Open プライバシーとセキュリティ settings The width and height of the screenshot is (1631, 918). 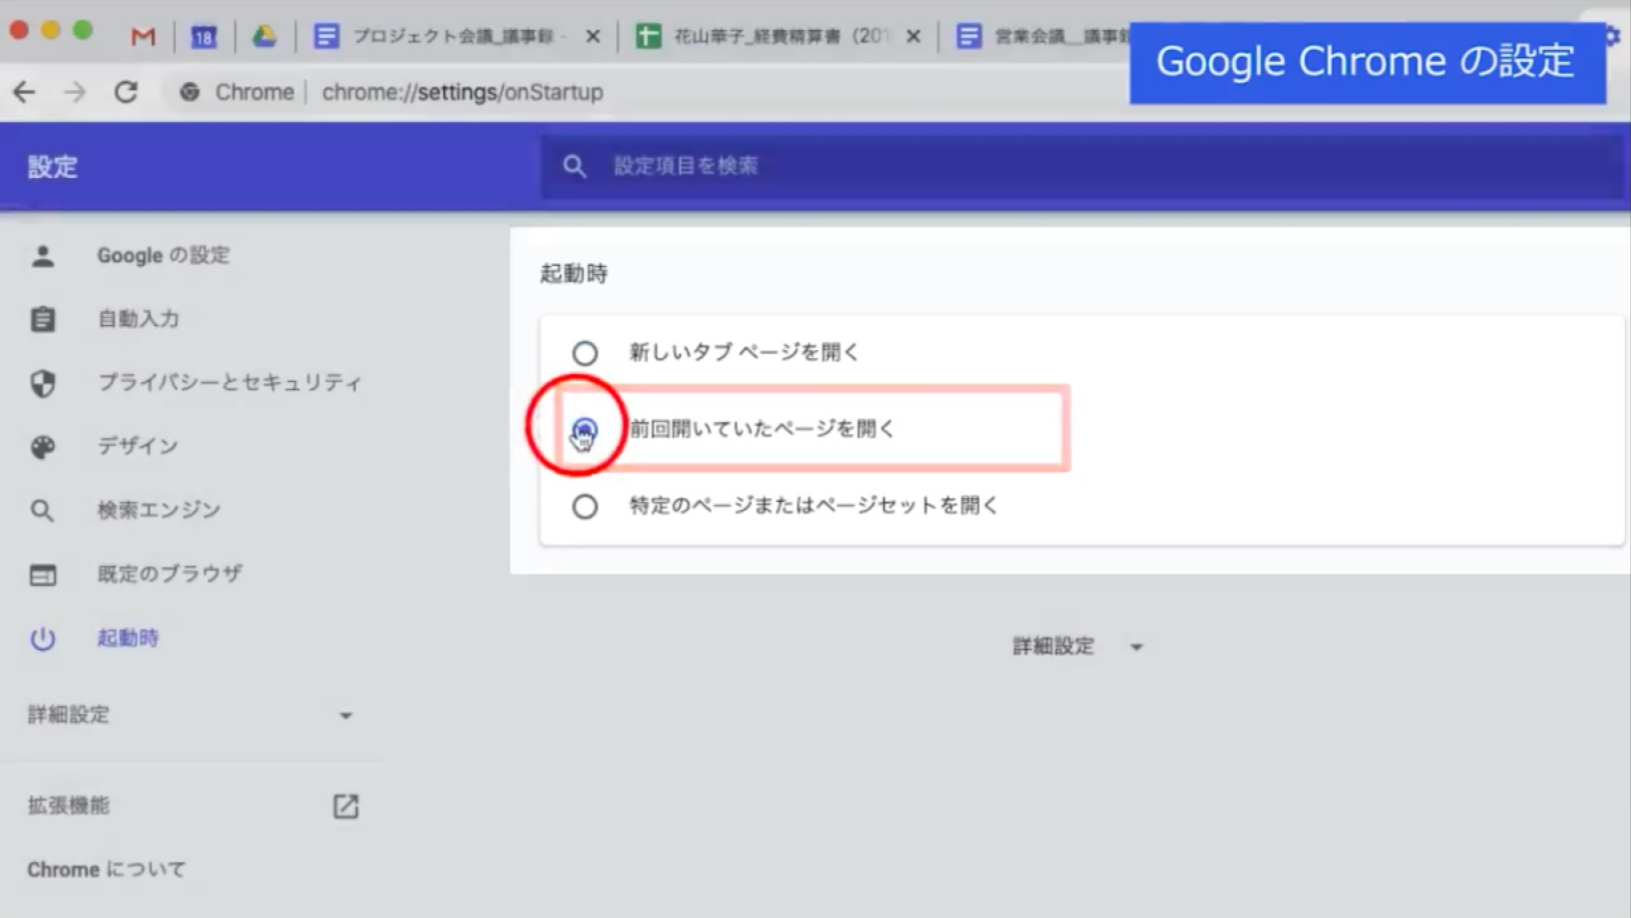click(x=230, y=382)
